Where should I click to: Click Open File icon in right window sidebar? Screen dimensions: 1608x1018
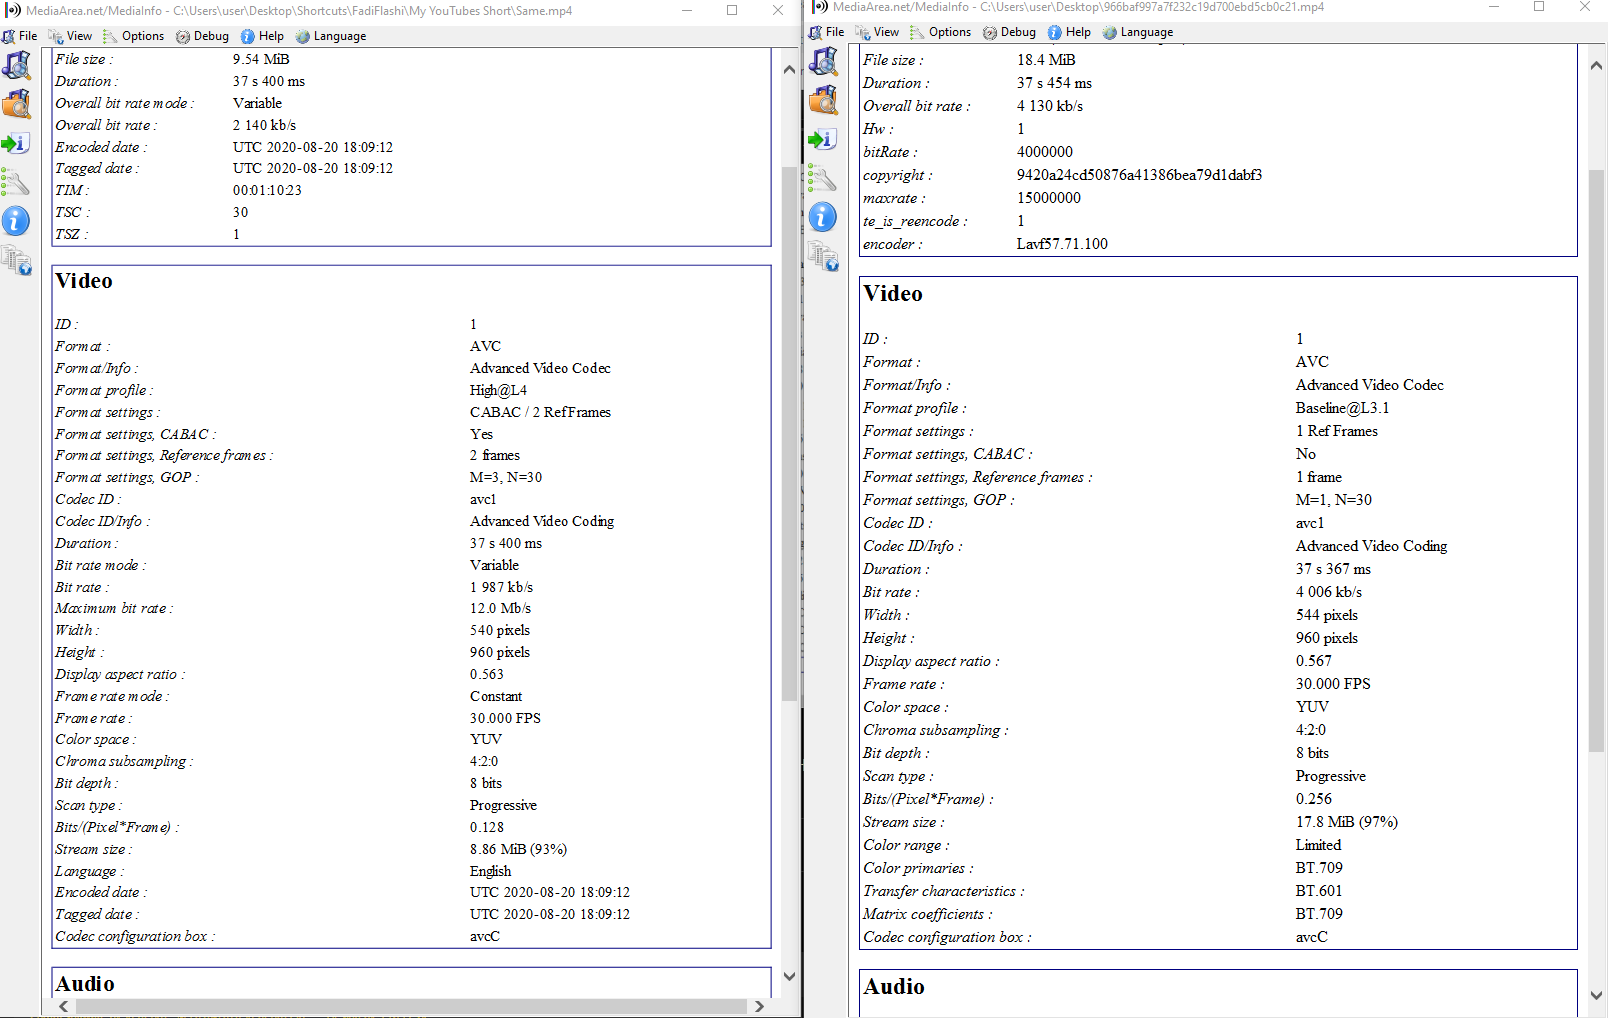point(823,62)
